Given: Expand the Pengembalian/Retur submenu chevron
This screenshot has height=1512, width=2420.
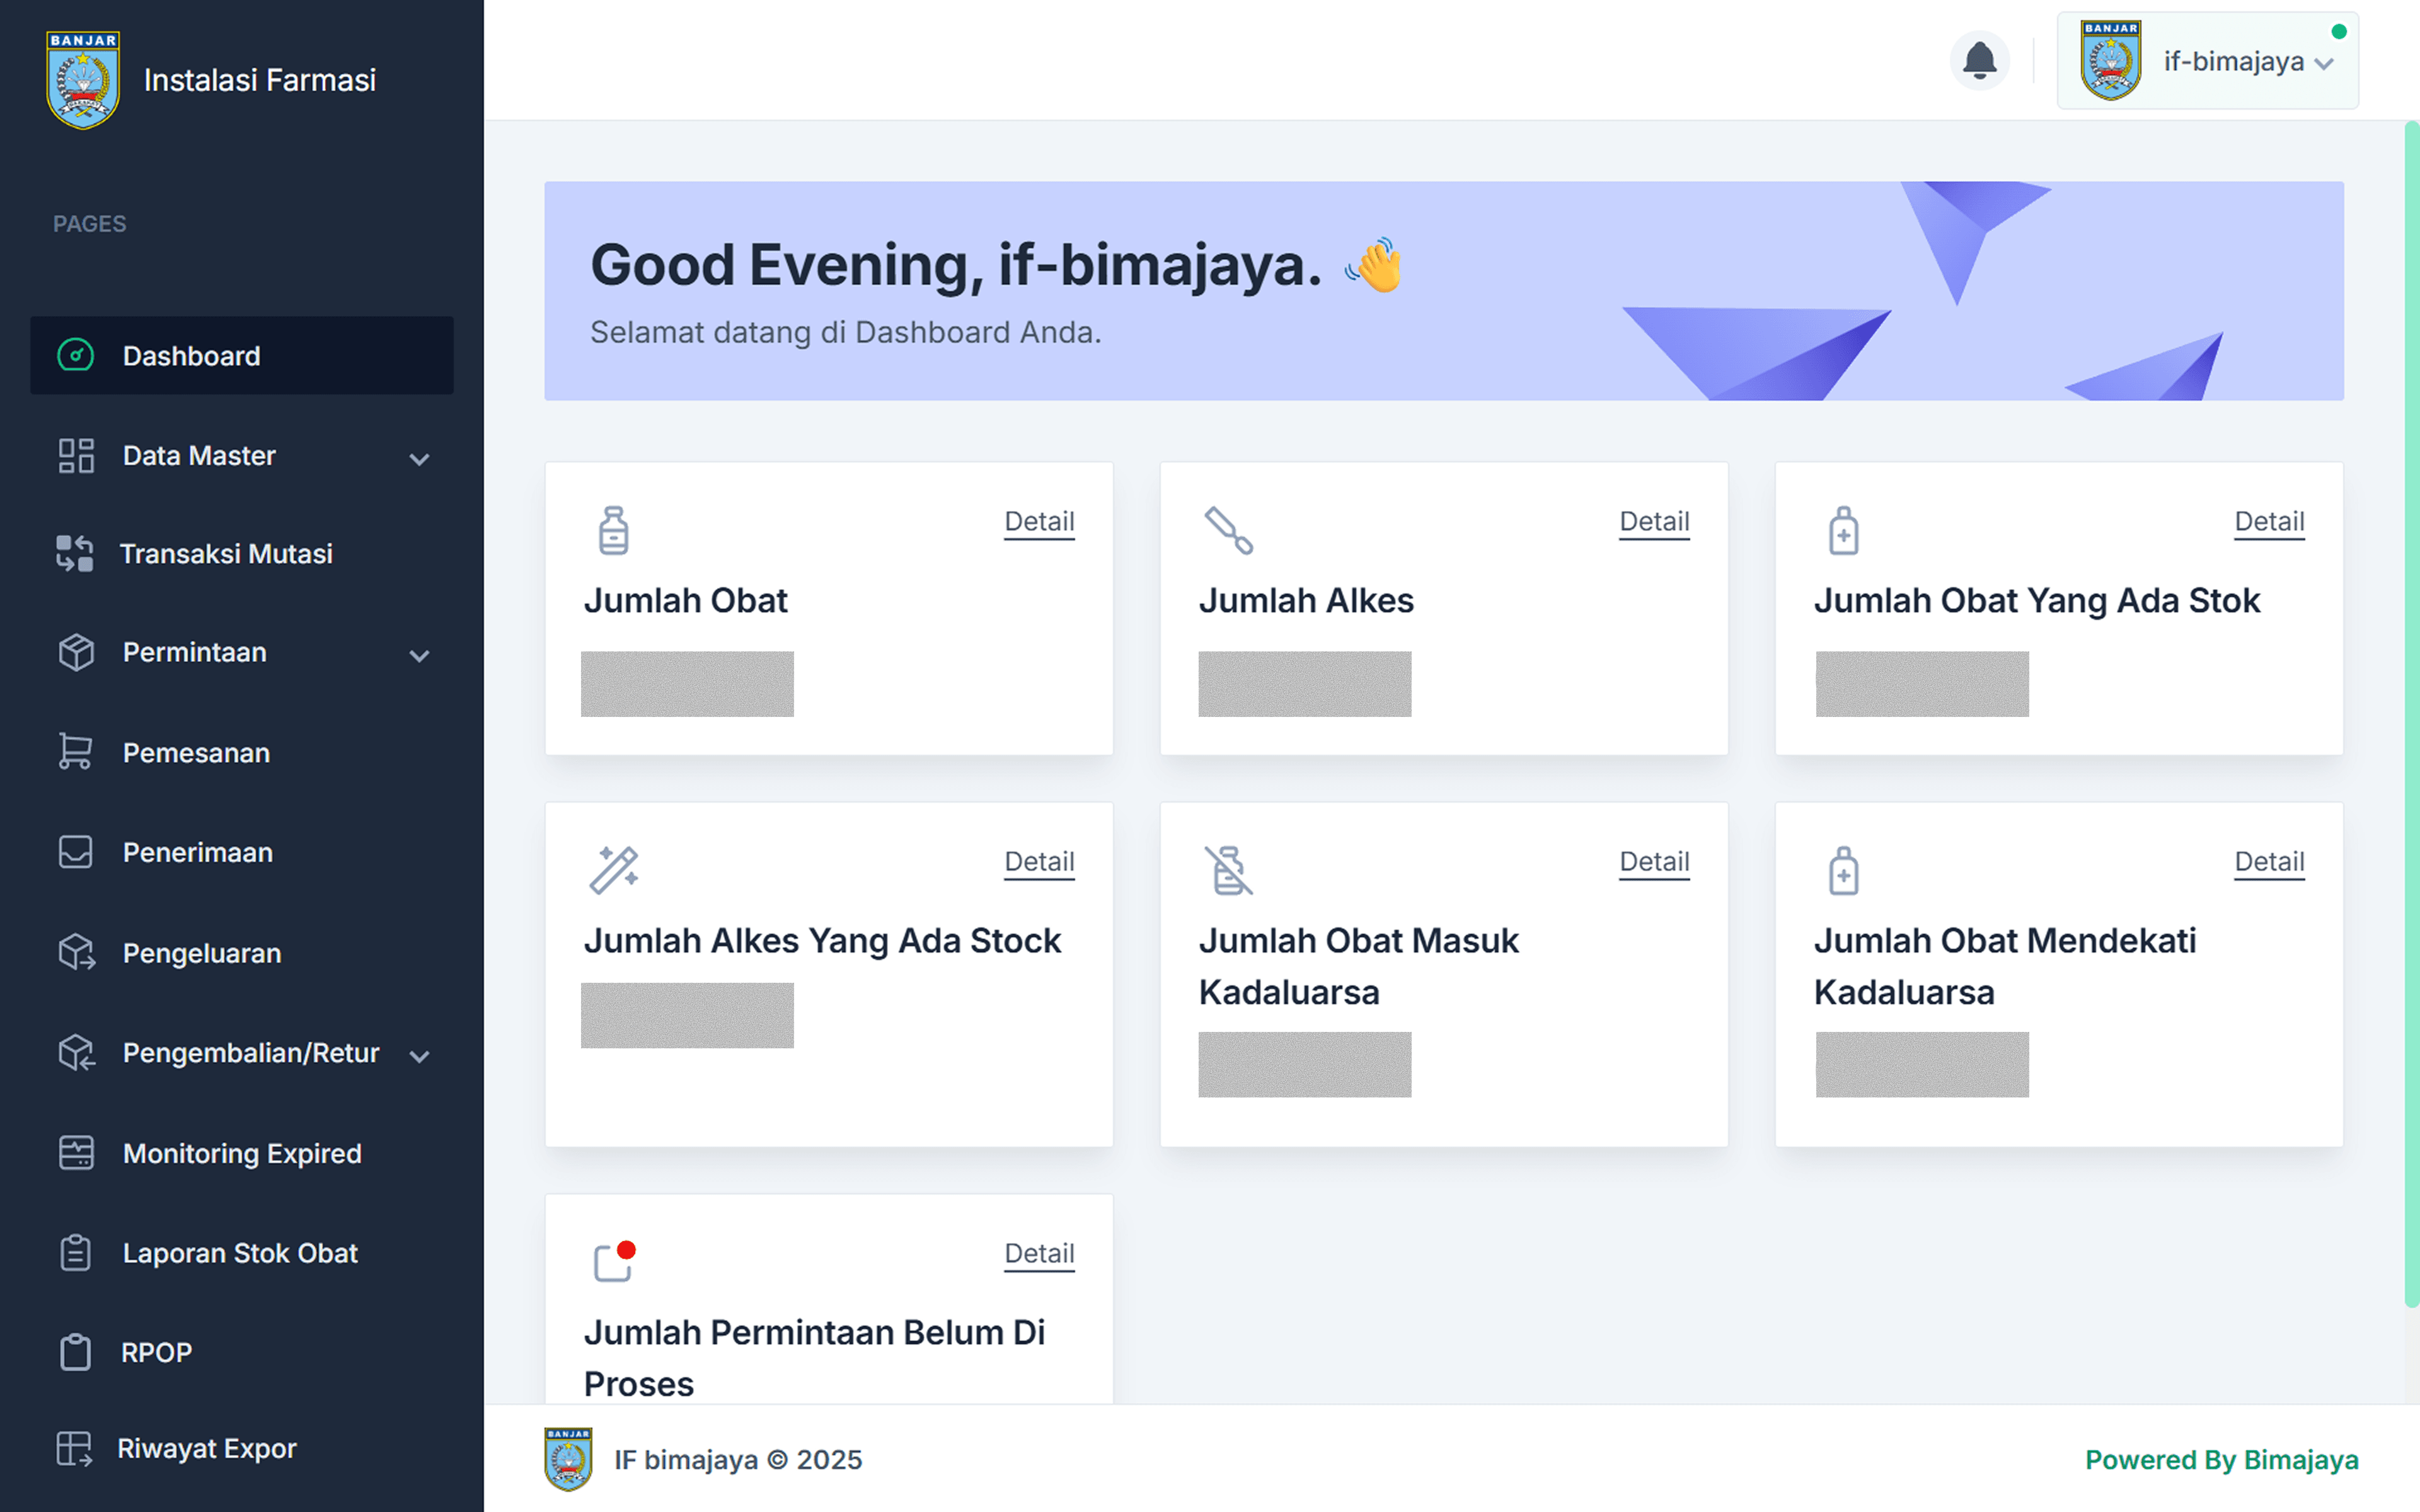Looking at the screenshot, I should click(420, 1056).
